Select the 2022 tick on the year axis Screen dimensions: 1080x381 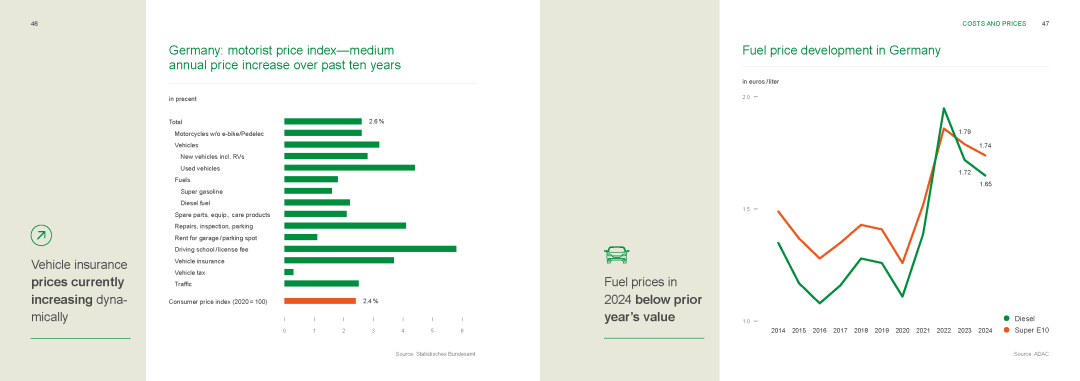tap(944, 331)
